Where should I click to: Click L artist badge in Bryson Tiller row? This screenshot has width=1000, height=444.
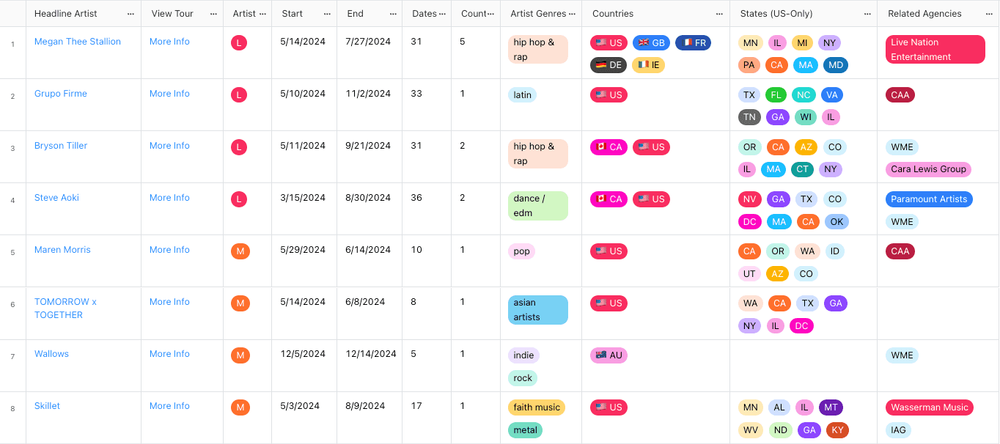(x=239, y=147)
